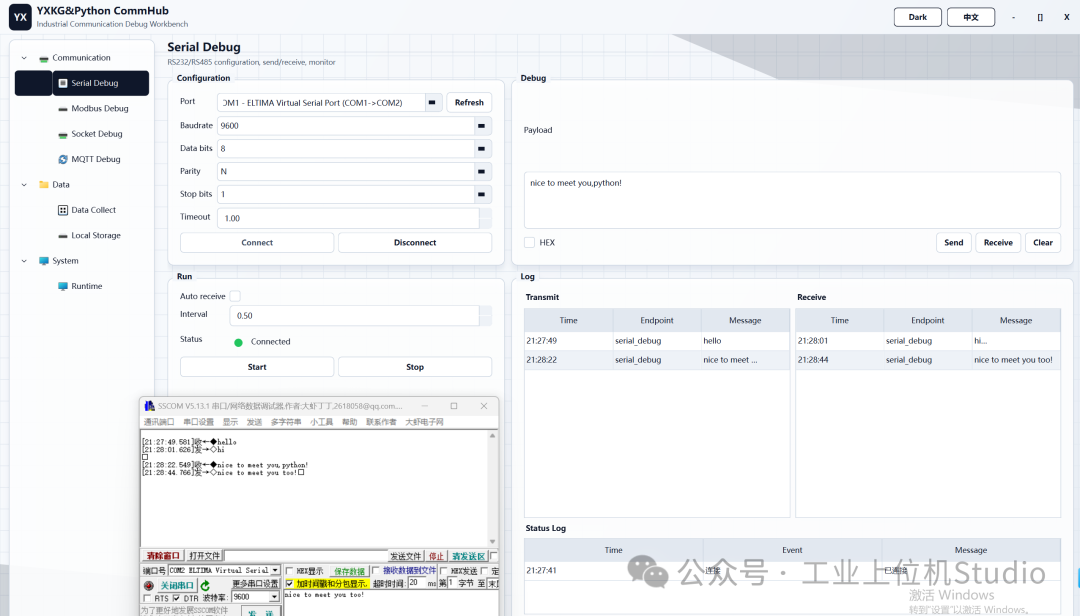
Task: Open the Baudrate dropdown
Action: 481,125
